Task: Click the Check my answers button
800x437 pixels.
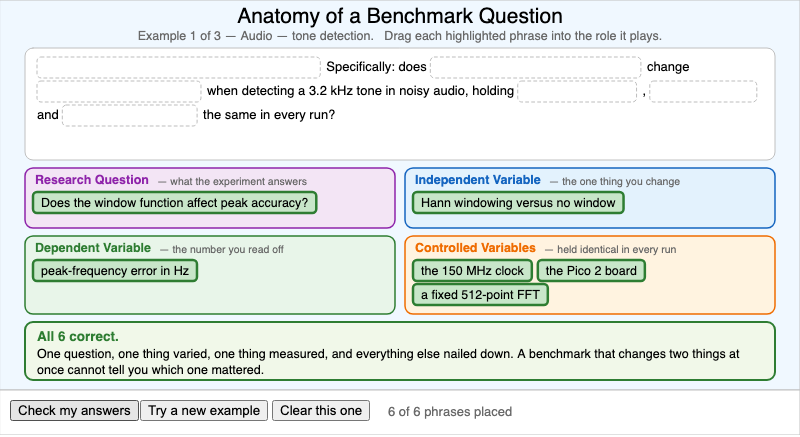Action: point(74,410)
